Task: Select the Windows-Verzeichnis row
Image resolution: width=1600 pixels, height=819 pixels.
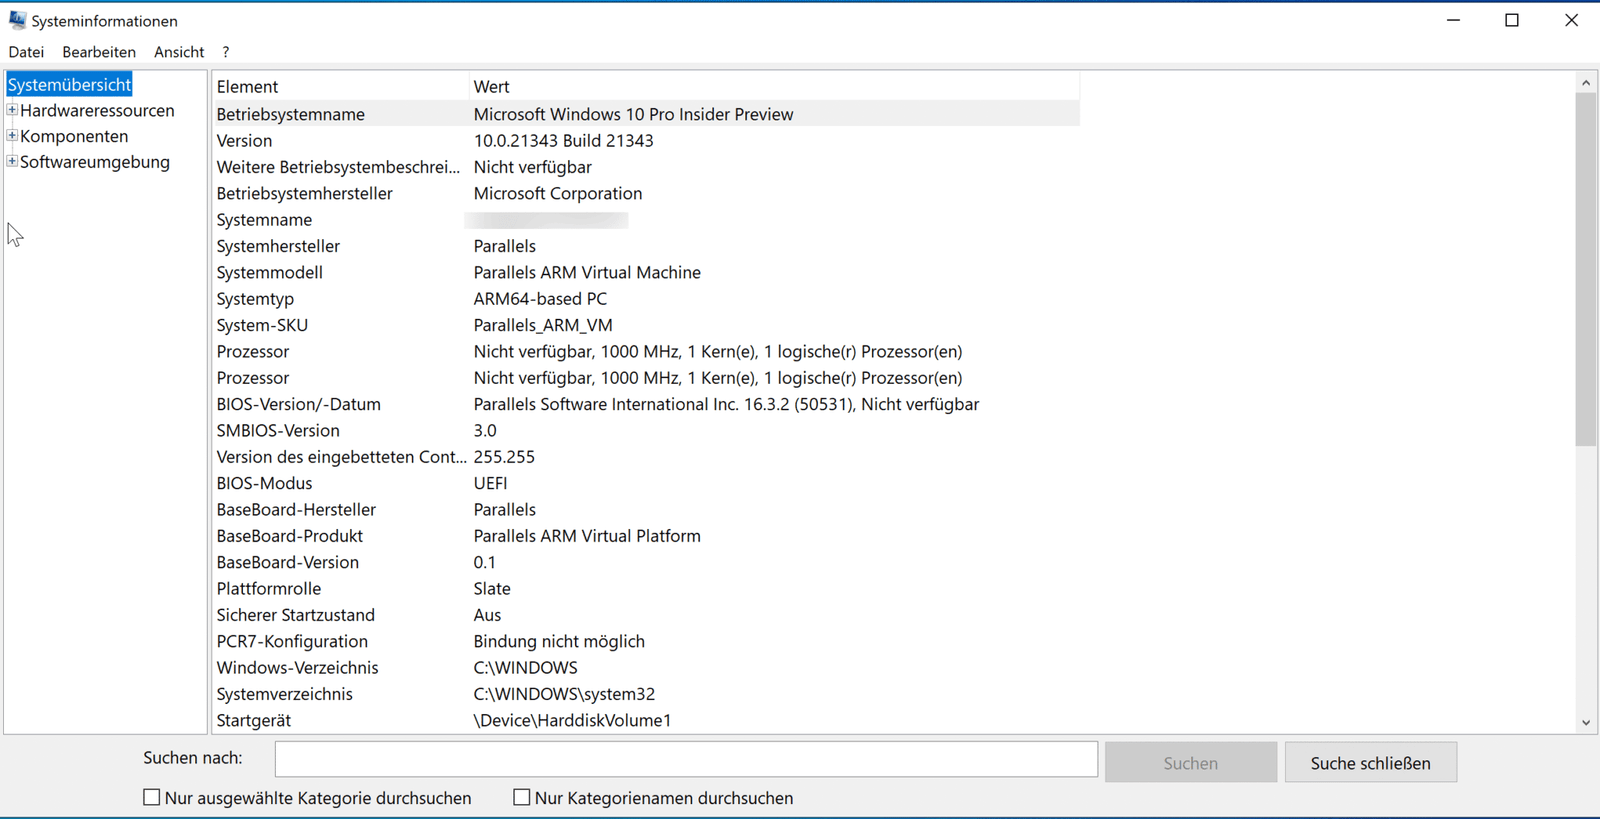Action: pos(646,667)
